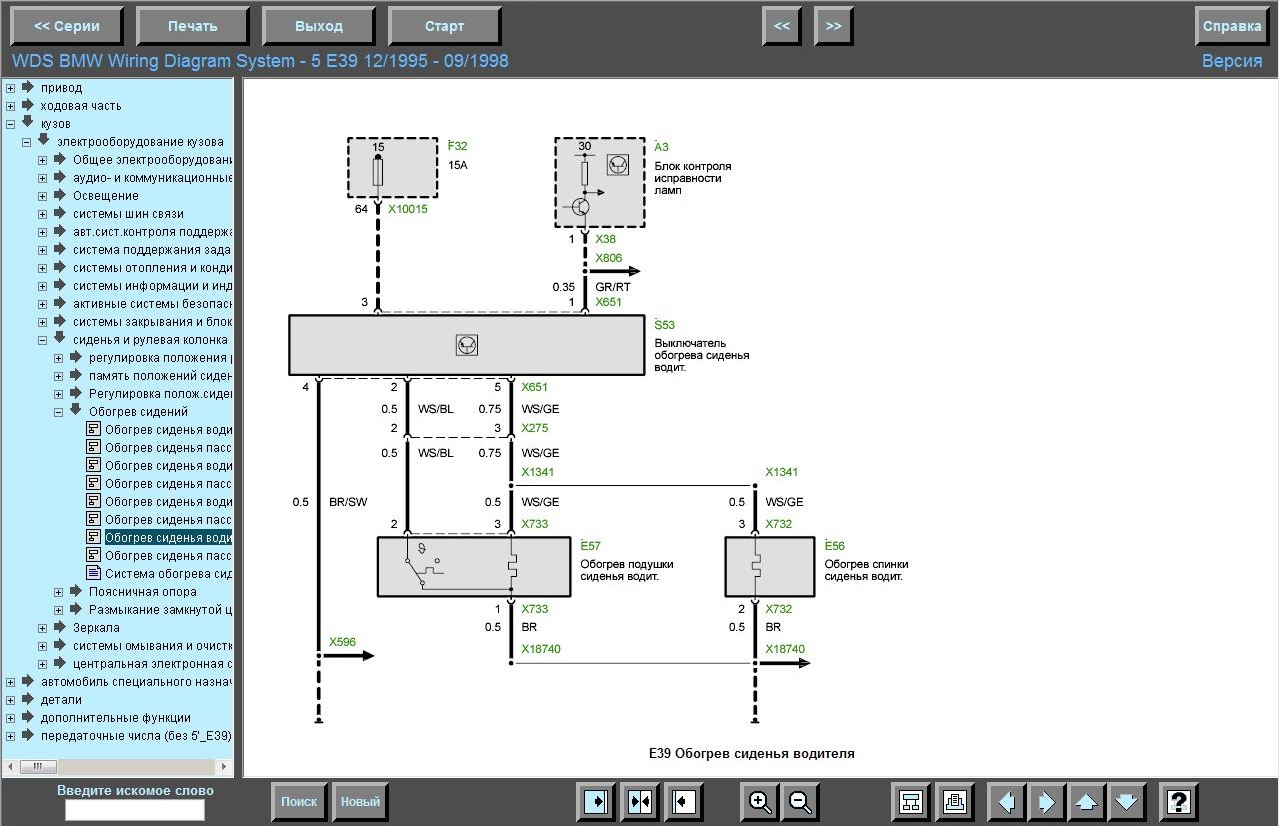Click the schematic icon of the highlighted tree row
The height and width of the screenshot is (826, 1280).
point(94,537)
